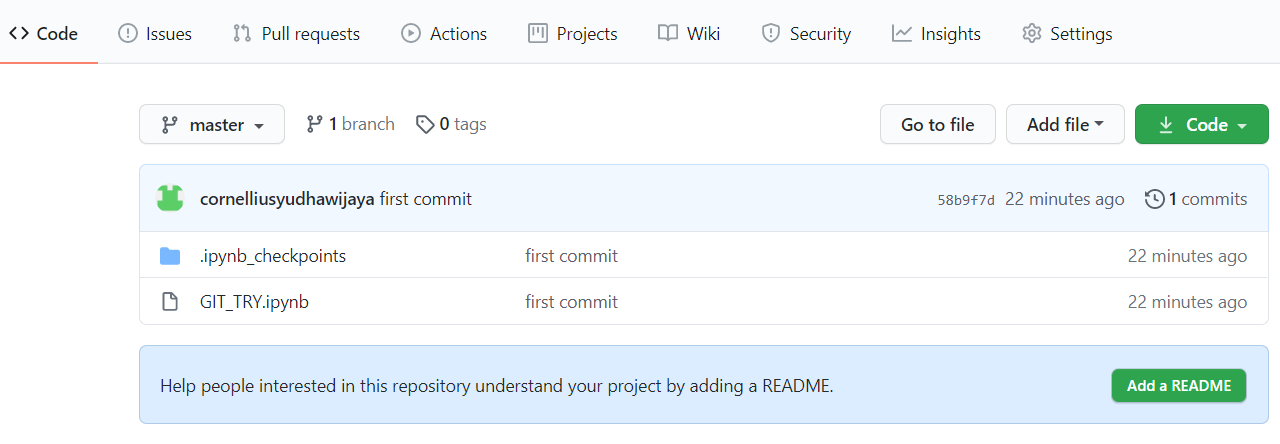This screenshot has height=444, width=1280.
Task: Open the Actions tab
Action: (x=444, y=34)
